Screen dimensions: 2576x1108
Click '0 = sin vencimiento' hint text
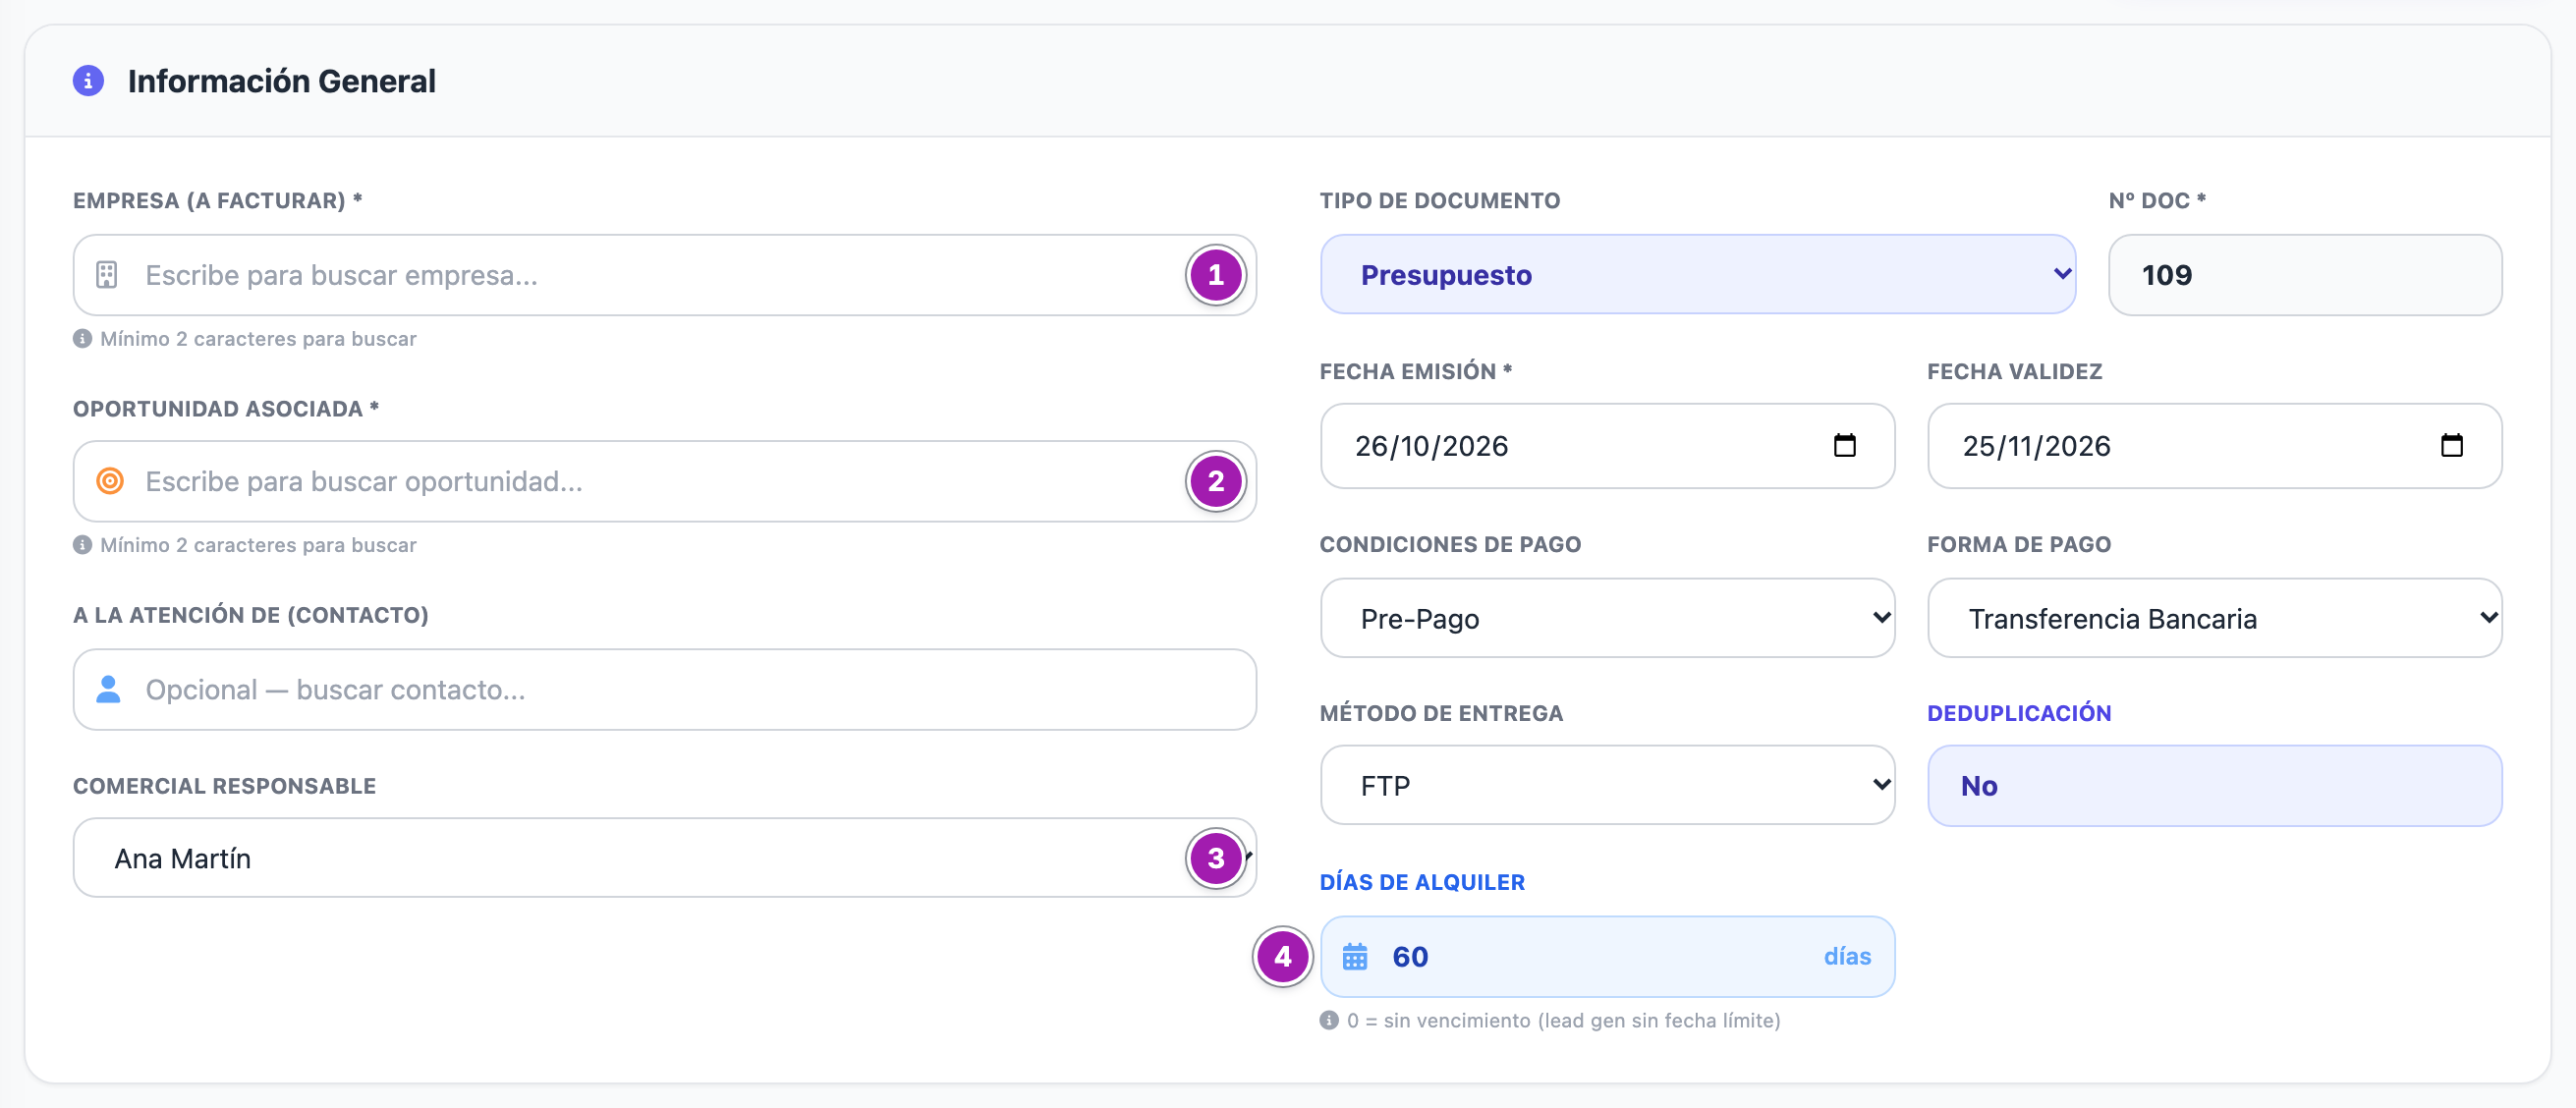pyautogui.click(x=1563, y=1020)
